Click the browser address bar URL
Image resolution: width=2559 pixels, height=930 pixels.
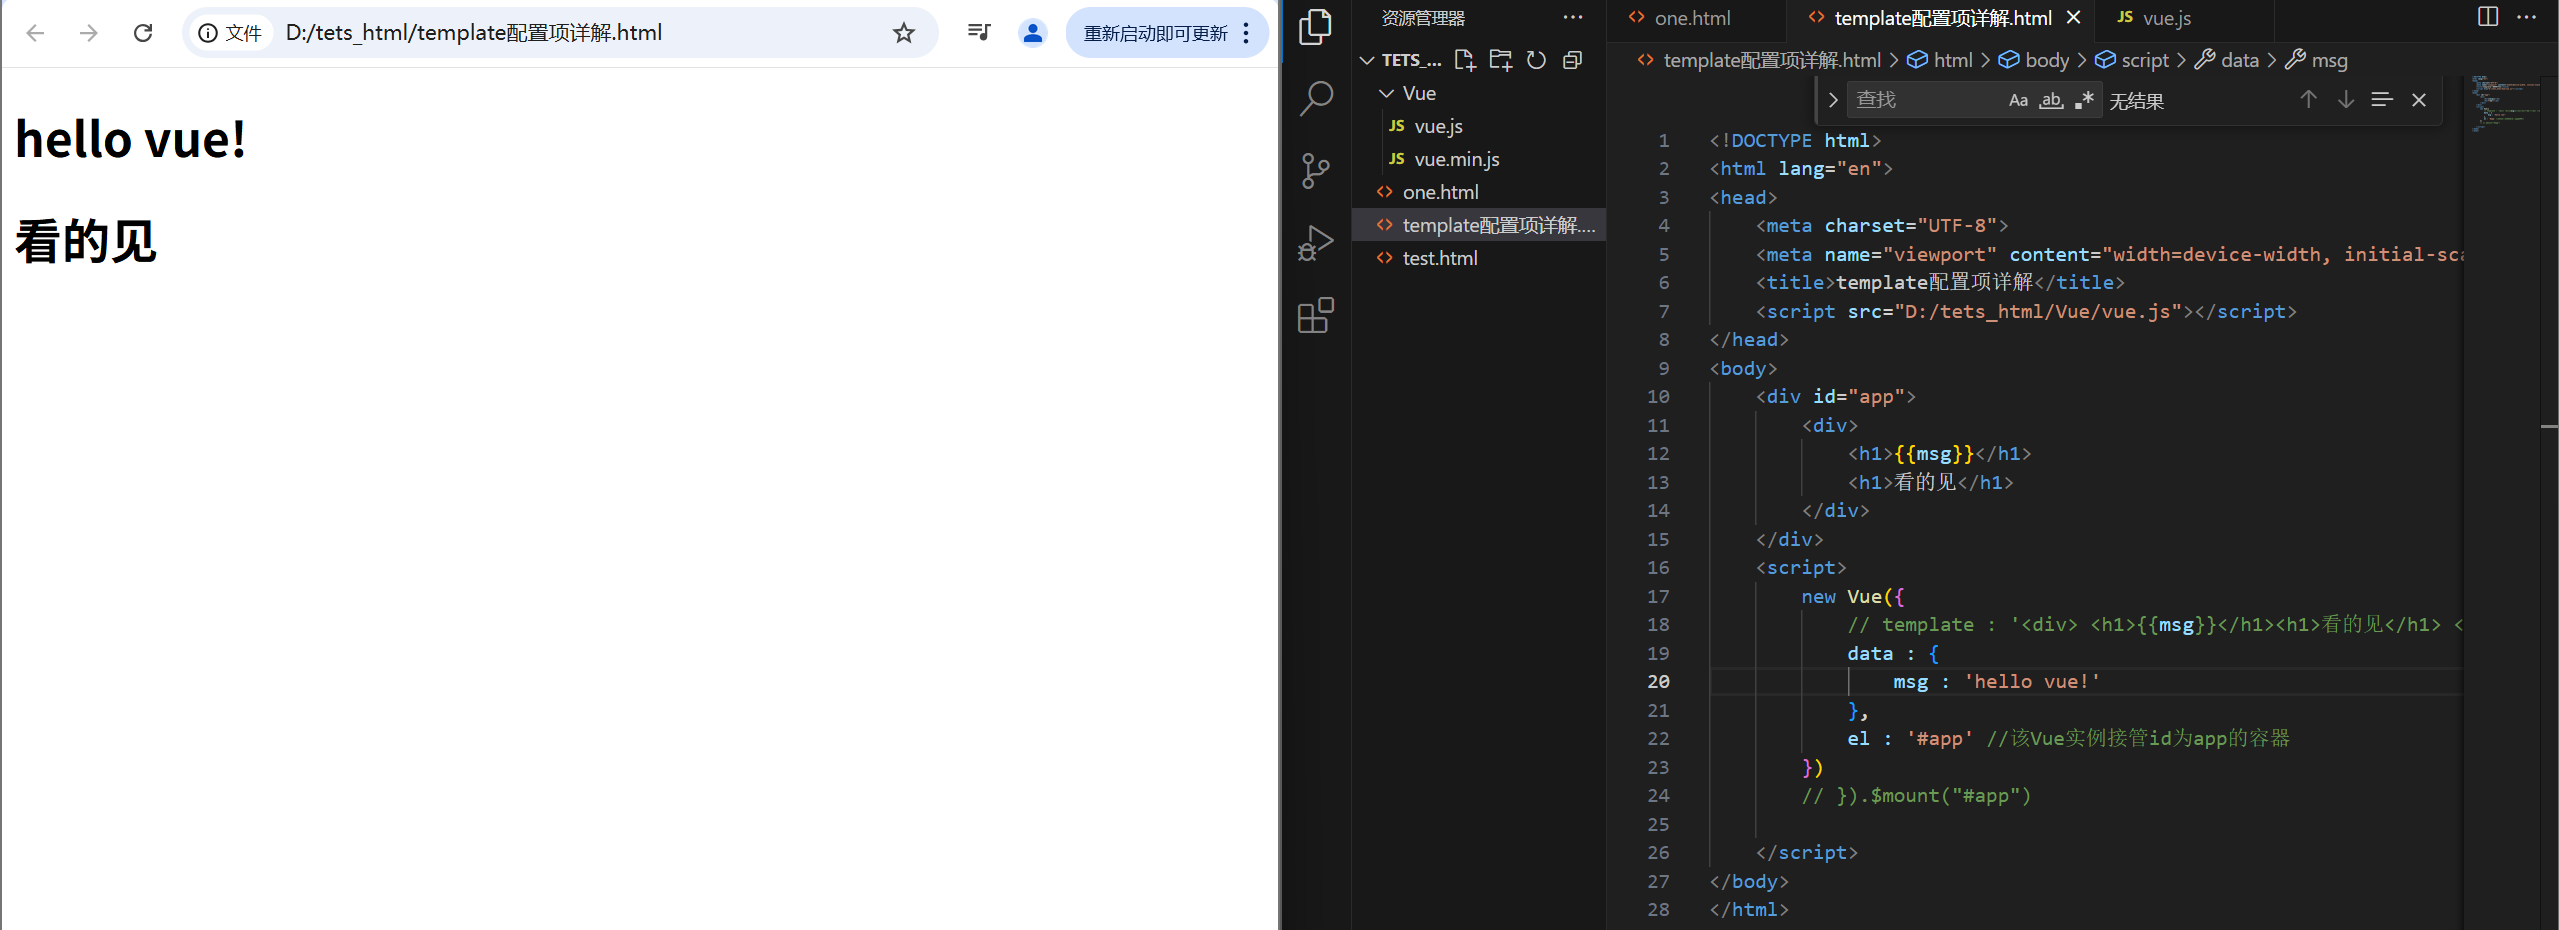click(474, 33)
